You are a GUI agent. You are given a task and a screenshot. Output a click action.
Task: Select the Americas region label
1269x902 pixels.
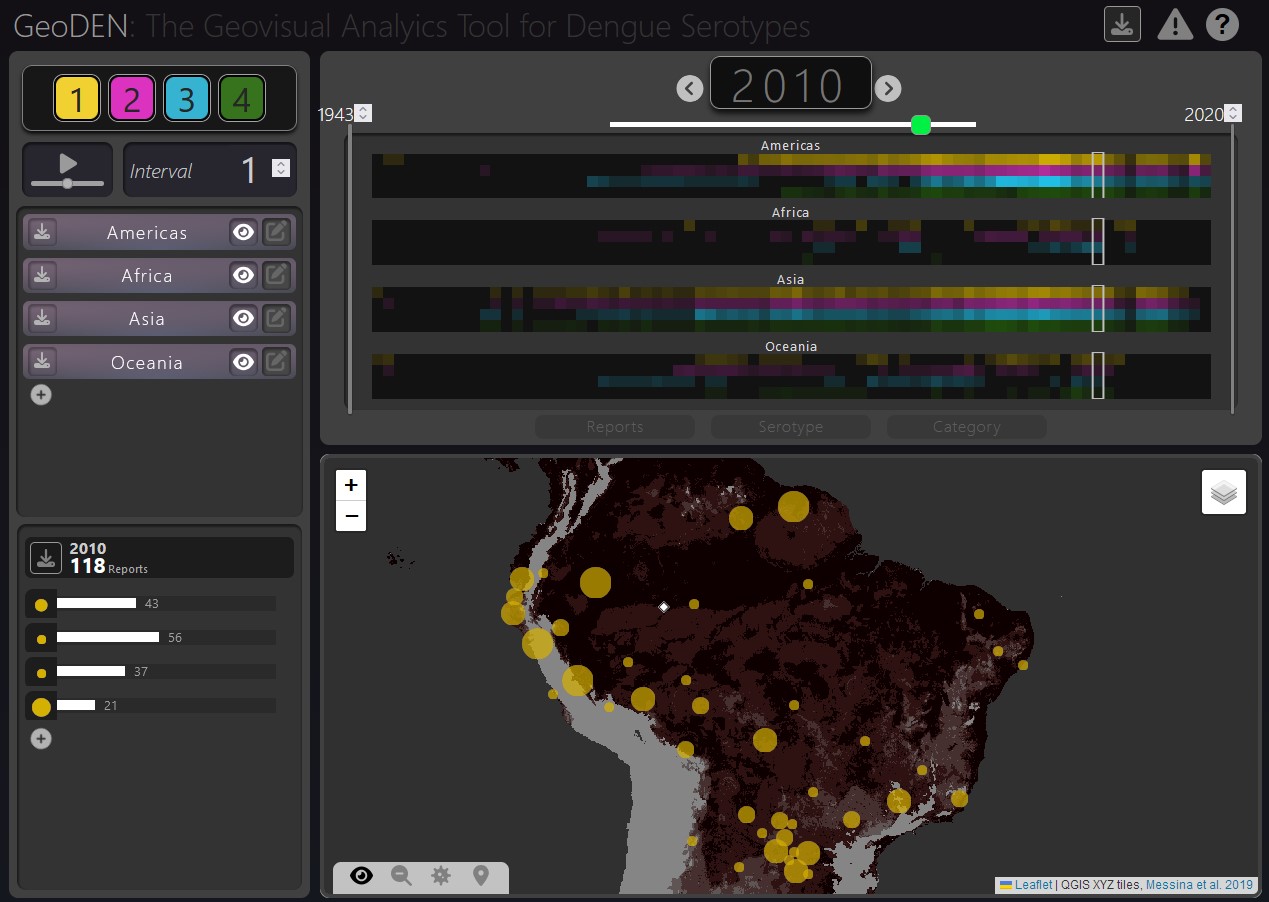pyautogui.click(x=147, y=232)
